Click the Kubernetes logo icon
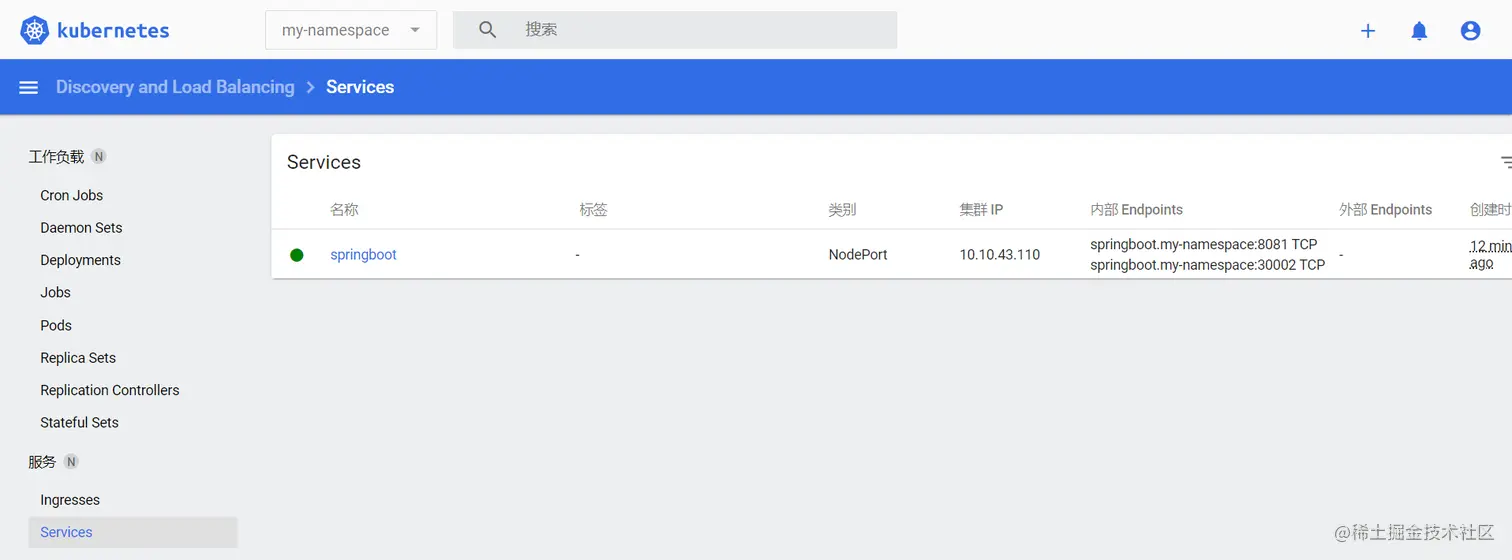Screen dimensions: 1512x560 [x=35, y=30]
